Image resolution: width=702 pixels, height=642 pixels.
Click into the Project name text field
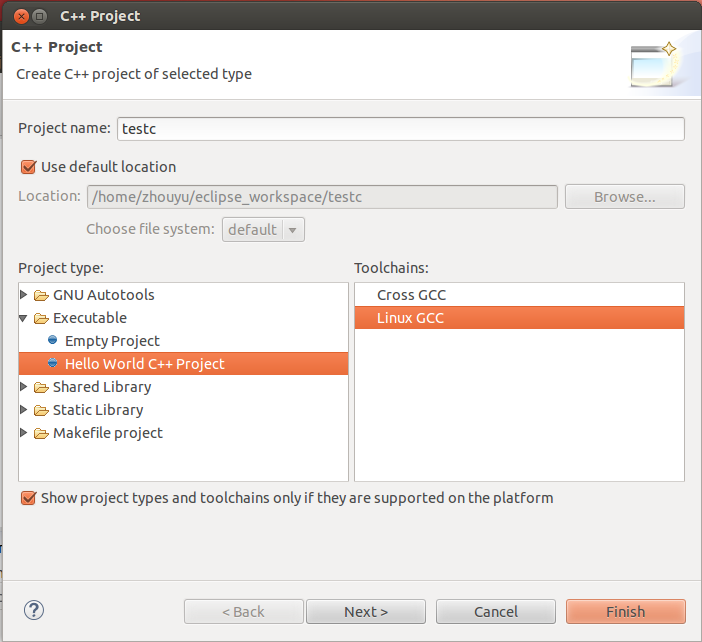[400, 129]
